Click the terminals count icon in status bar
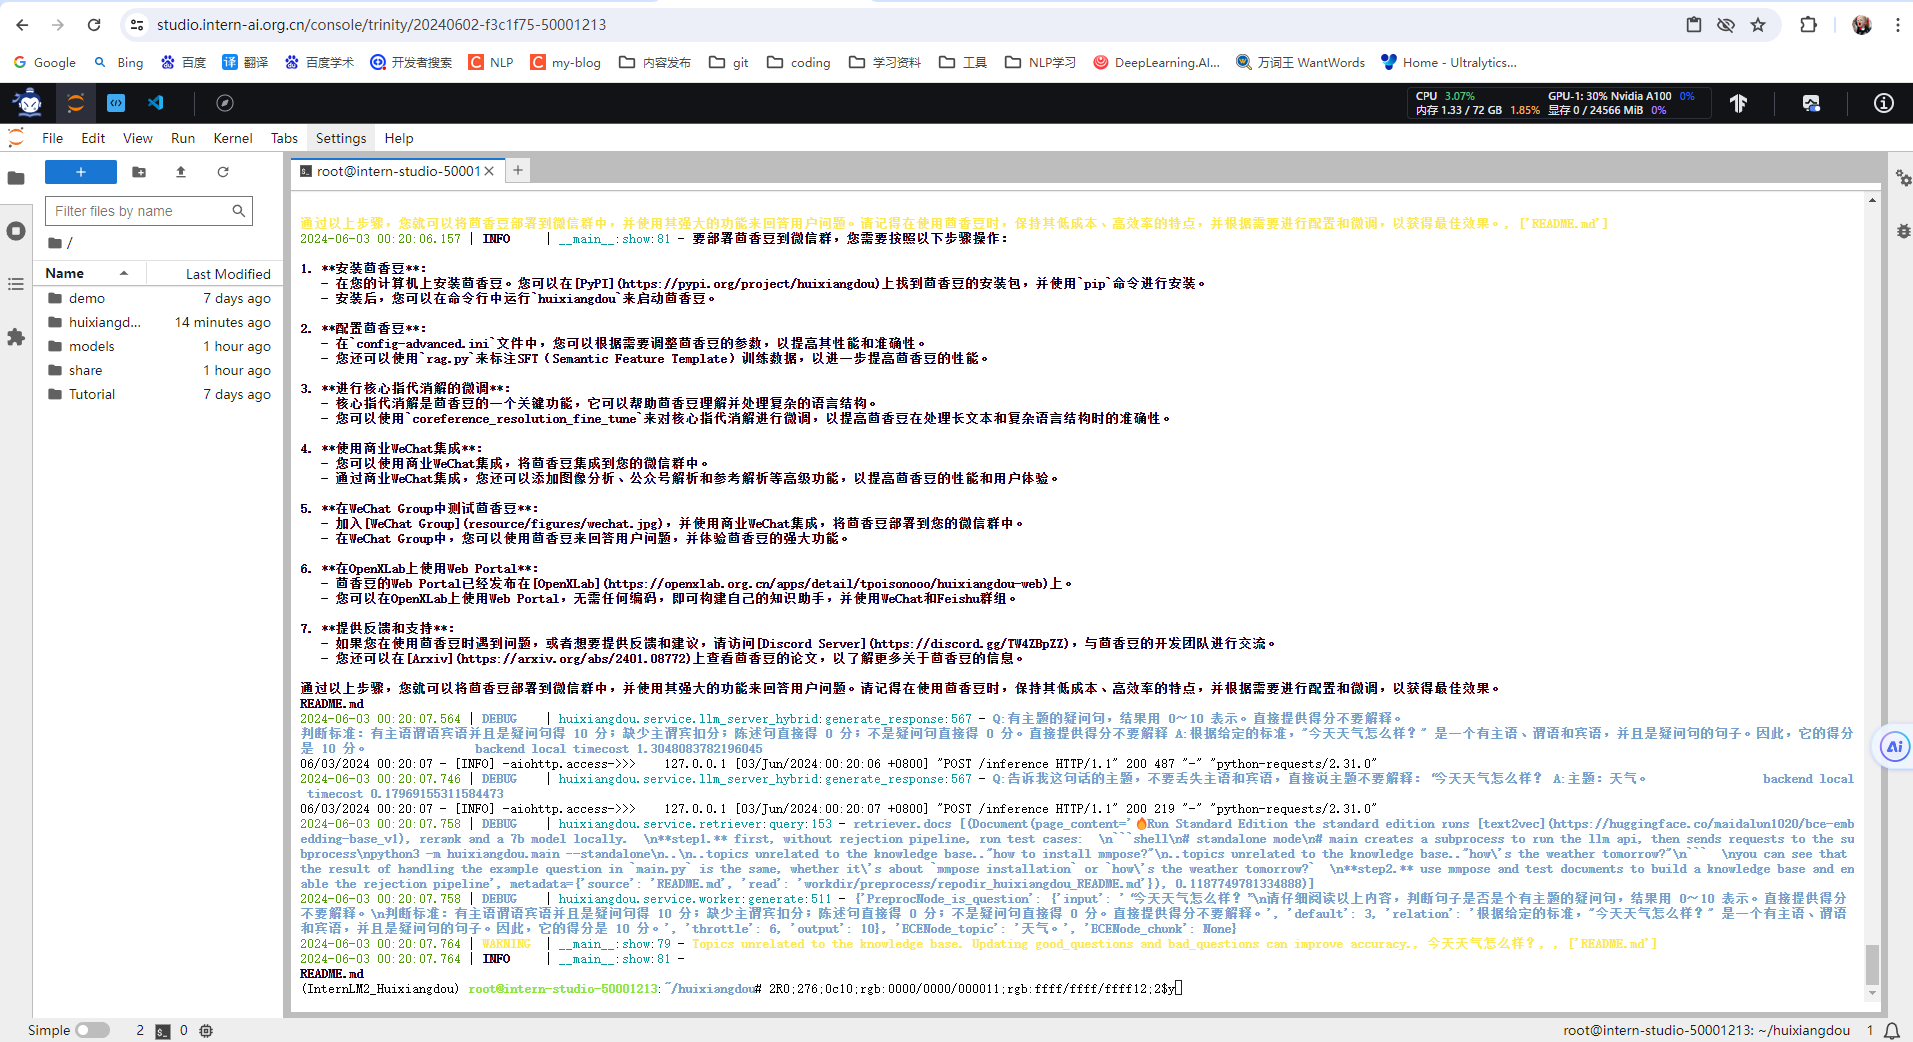 point(163,1031)
